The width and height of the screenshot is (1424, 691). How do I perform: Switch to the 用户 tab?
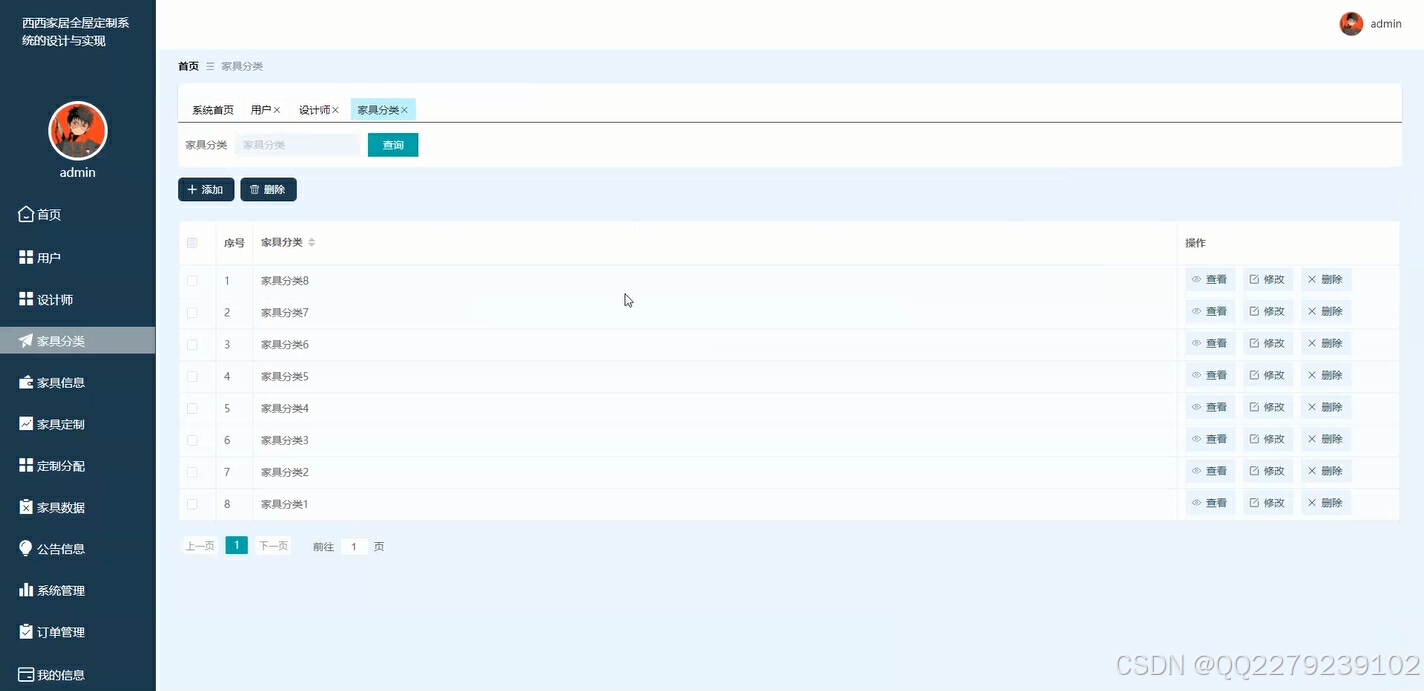tap(260, 109)
